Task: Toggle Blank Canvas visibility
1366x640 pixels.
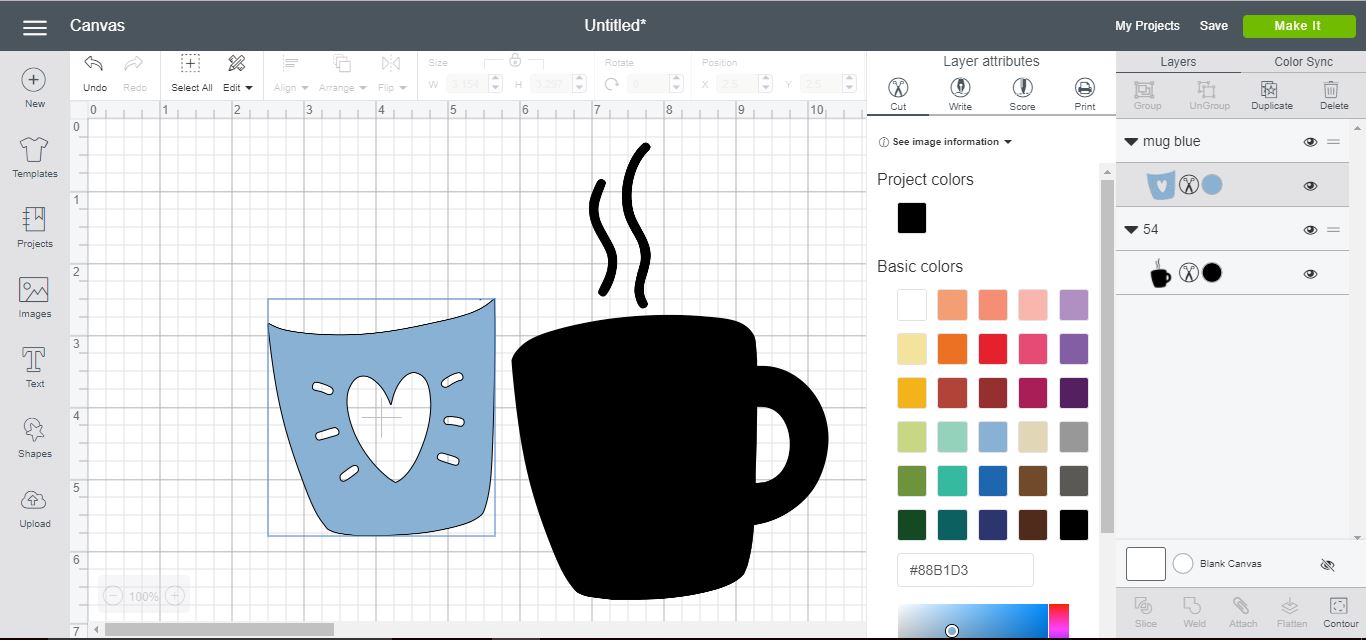Action: pyautogui.click(x=1327, y=564)
